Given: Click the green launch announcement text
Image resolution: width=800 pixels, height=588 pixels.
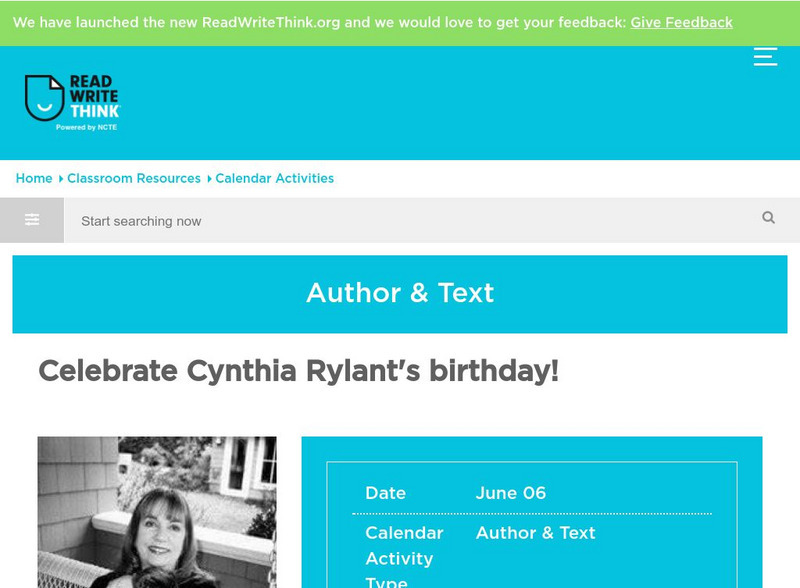Looking at the screenshot, I should pos(318,22).
